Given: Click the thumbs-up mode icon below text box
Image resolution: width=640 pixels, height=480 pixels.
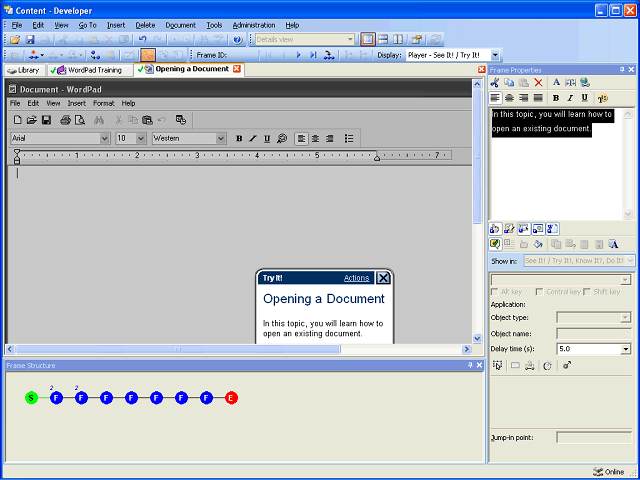Looking at the screenshot, I should click(x=495, y=229).
